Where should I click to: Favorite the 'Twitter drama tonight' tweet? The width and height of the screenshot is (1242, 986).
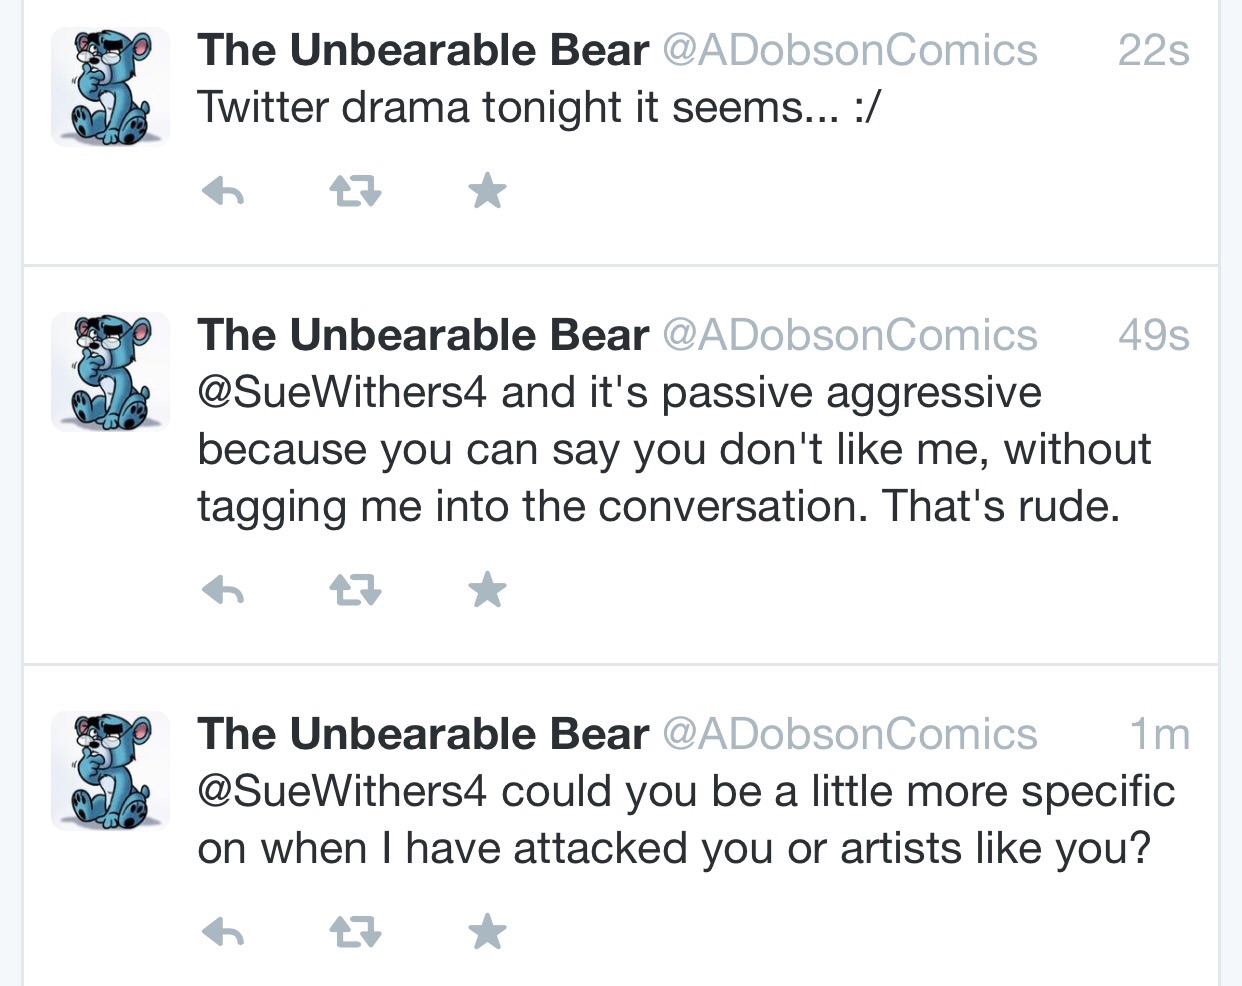coord(487,190)
